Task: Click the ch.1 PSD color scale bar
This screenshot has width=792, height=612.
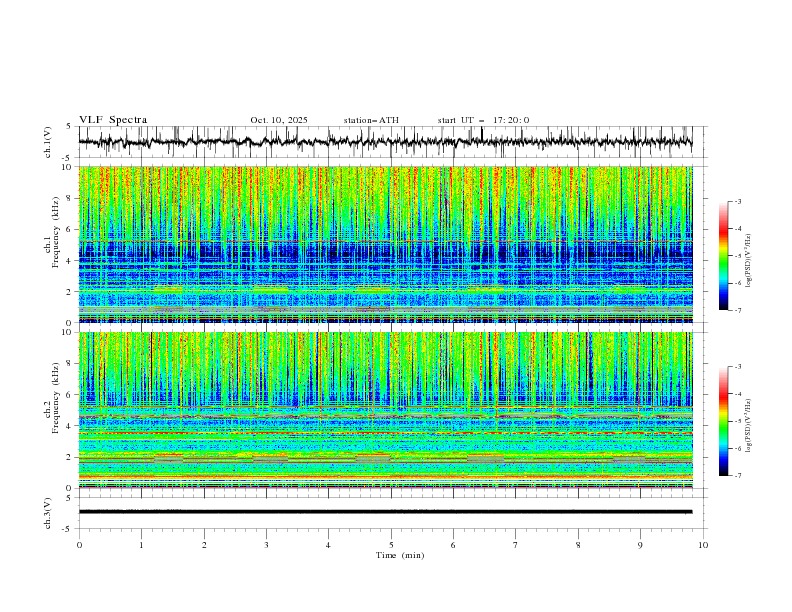Action: tap(724, 256)
